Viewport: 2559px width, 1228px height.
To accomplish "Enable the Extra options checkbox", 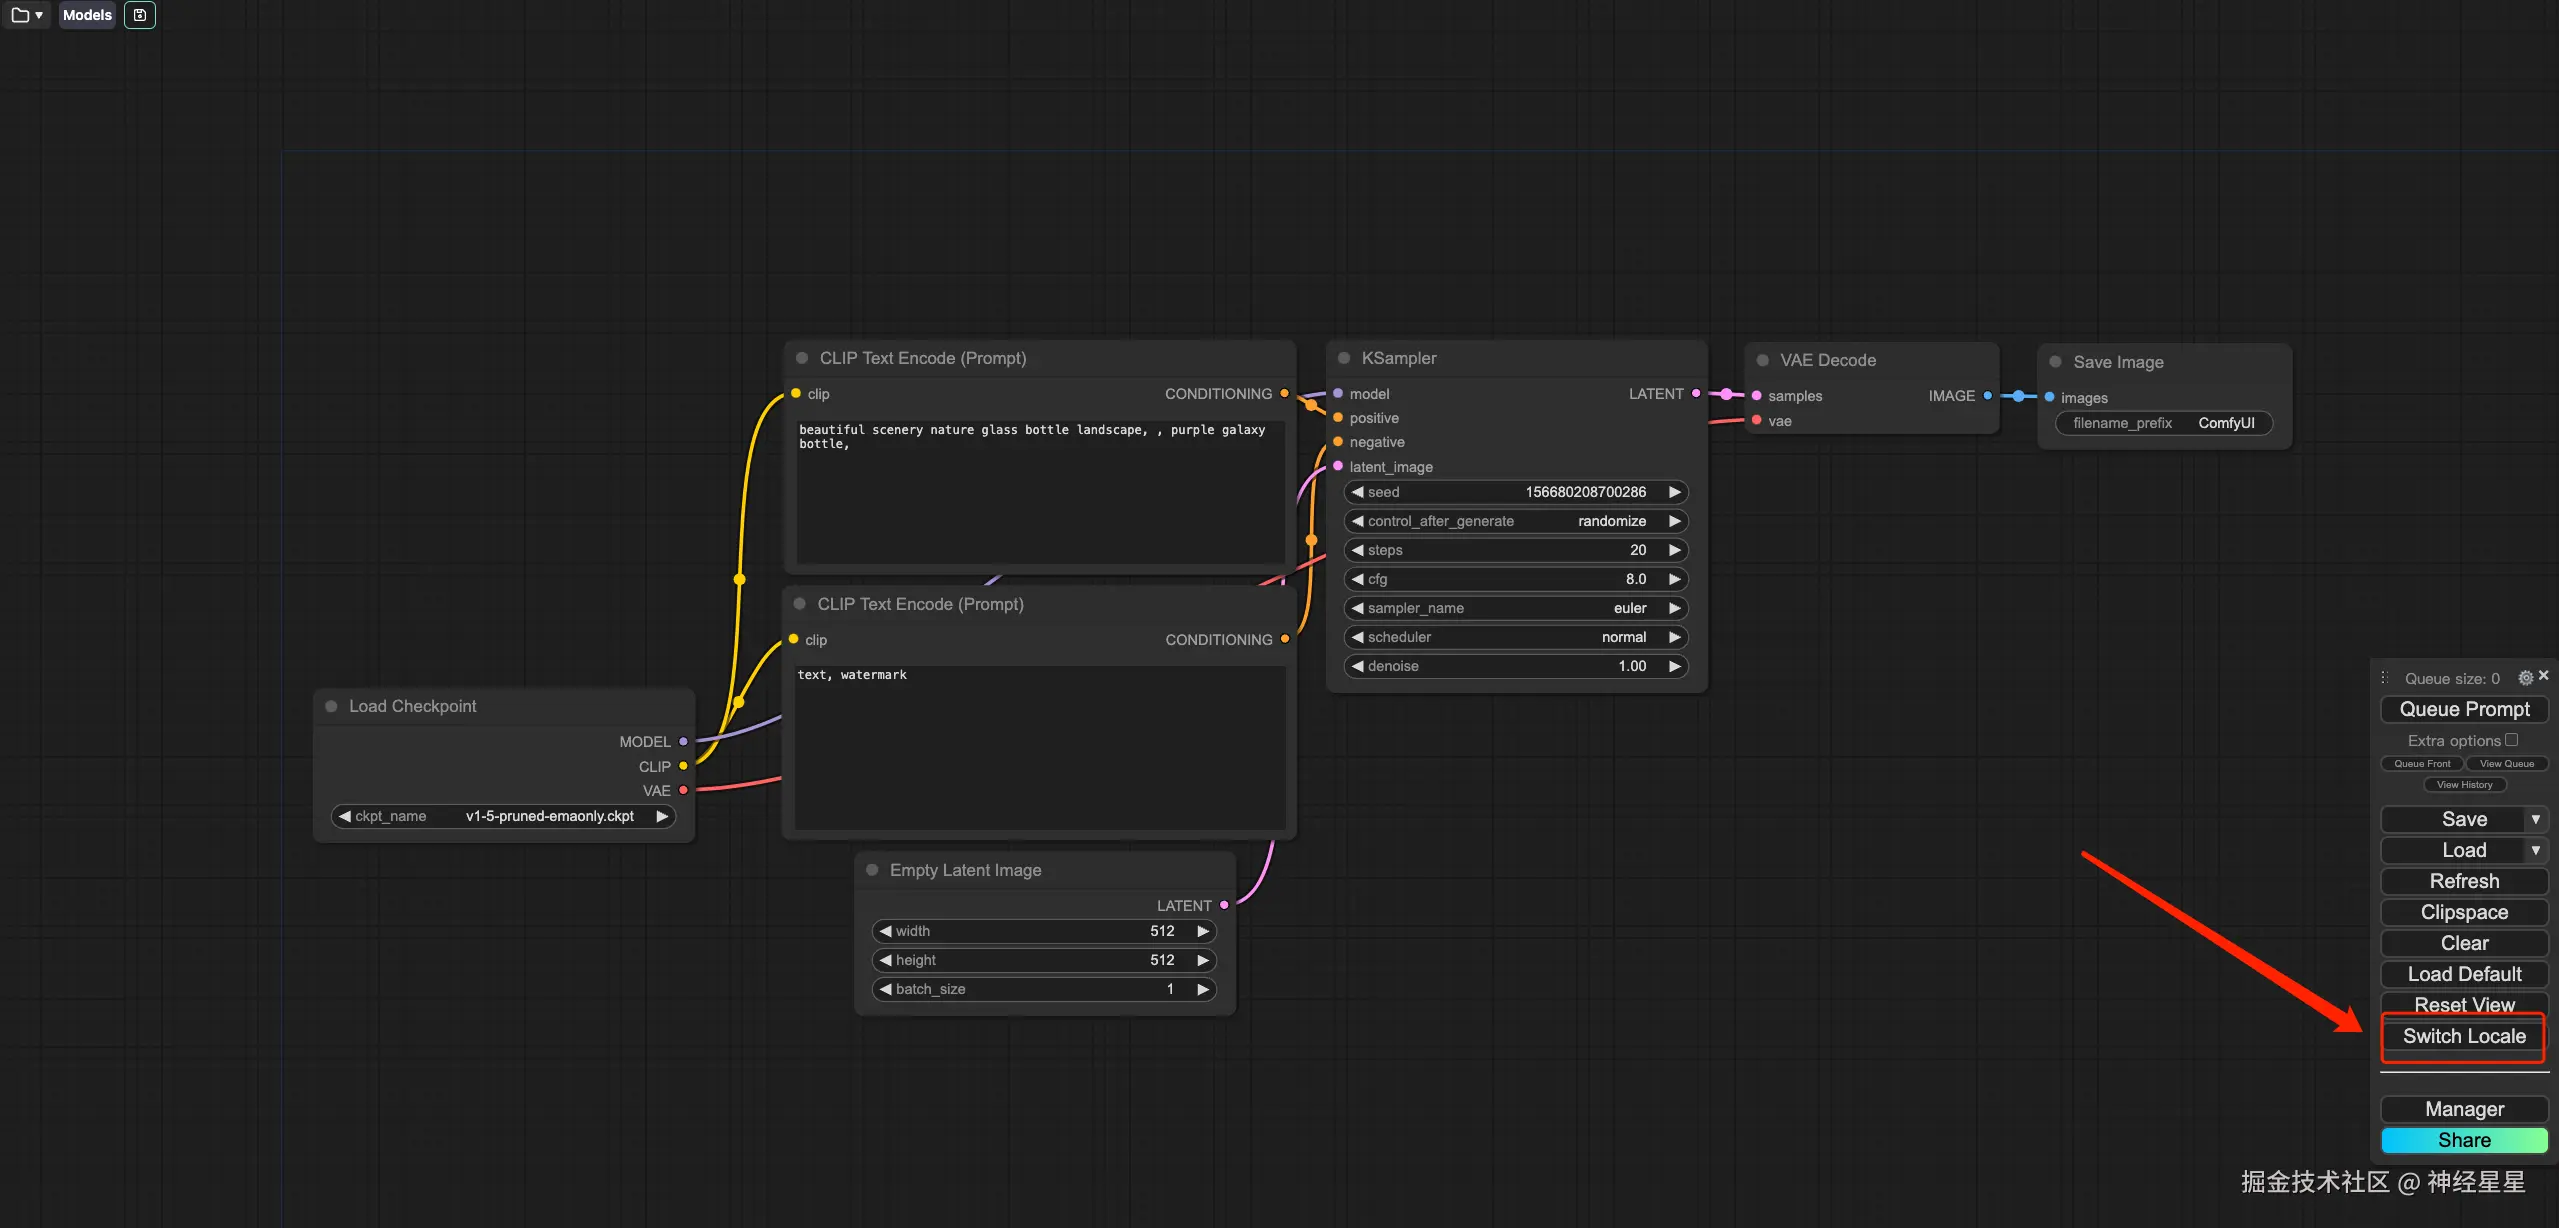I will click(x=2511, y=740).
